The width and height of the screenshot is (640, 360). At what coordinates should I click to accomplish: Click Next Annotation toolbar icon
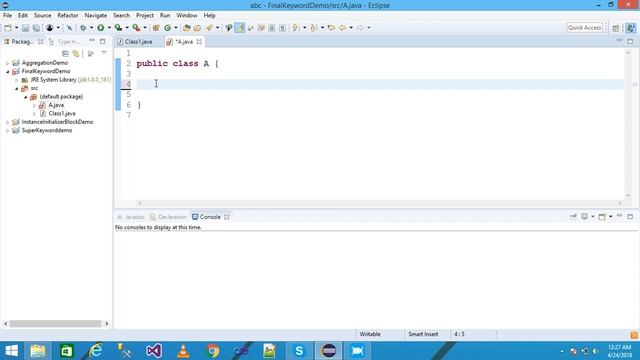tap(296, 28)
